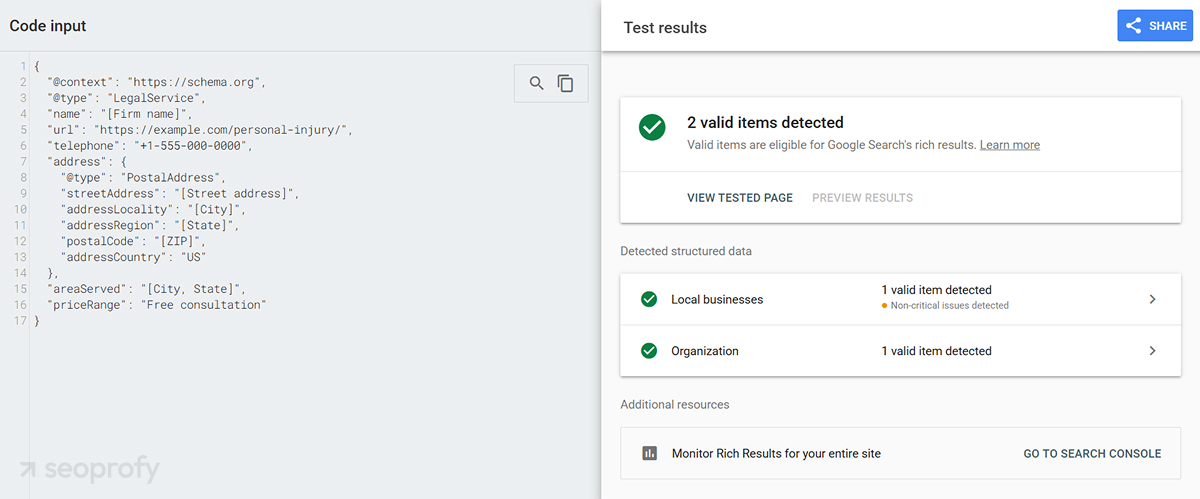Click "Monitor Rich Results for your entire site"
This screenshot has width=1200, height=499.
point(776,454)
